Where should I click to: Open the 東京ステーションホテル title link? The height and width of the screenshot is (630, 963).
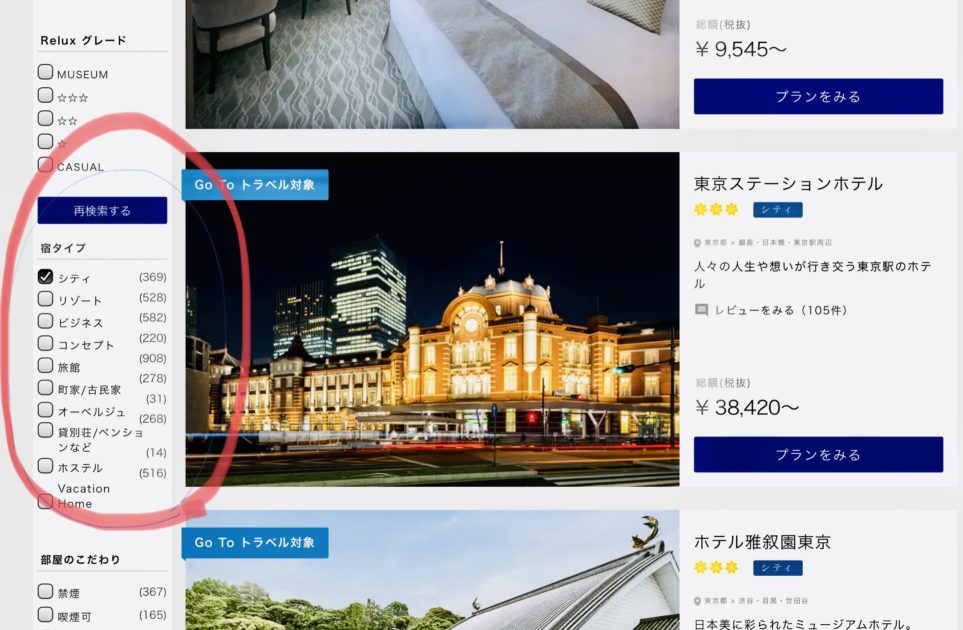789,184
